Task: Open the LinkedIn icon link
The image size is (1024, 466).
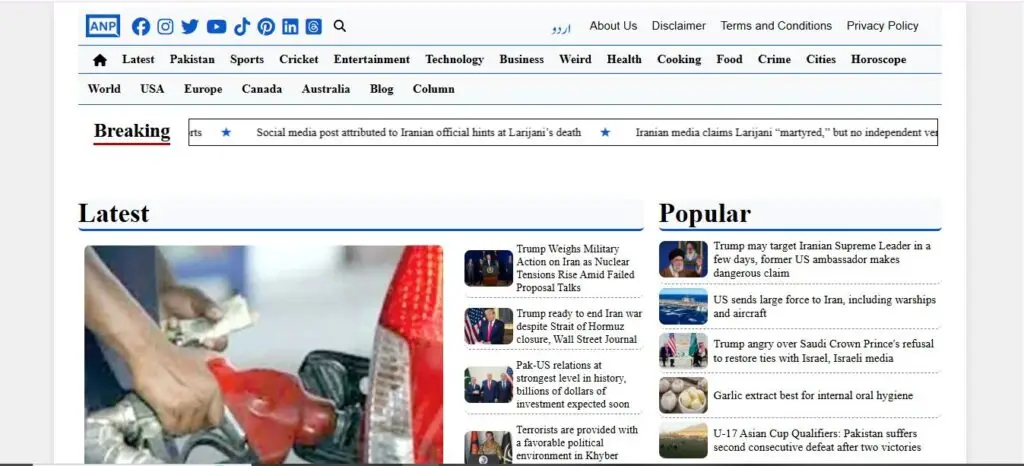Action: [290, 27]
